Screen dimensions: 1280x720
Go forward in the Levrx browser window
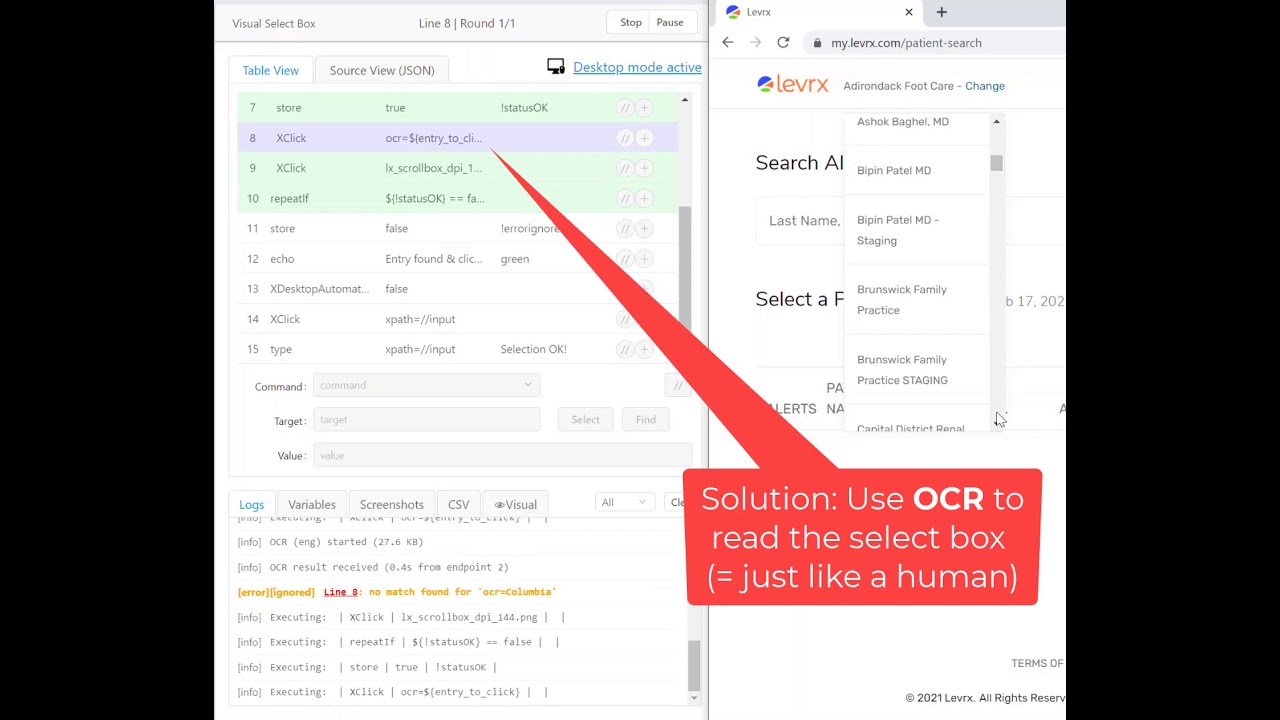click(755, 42)
